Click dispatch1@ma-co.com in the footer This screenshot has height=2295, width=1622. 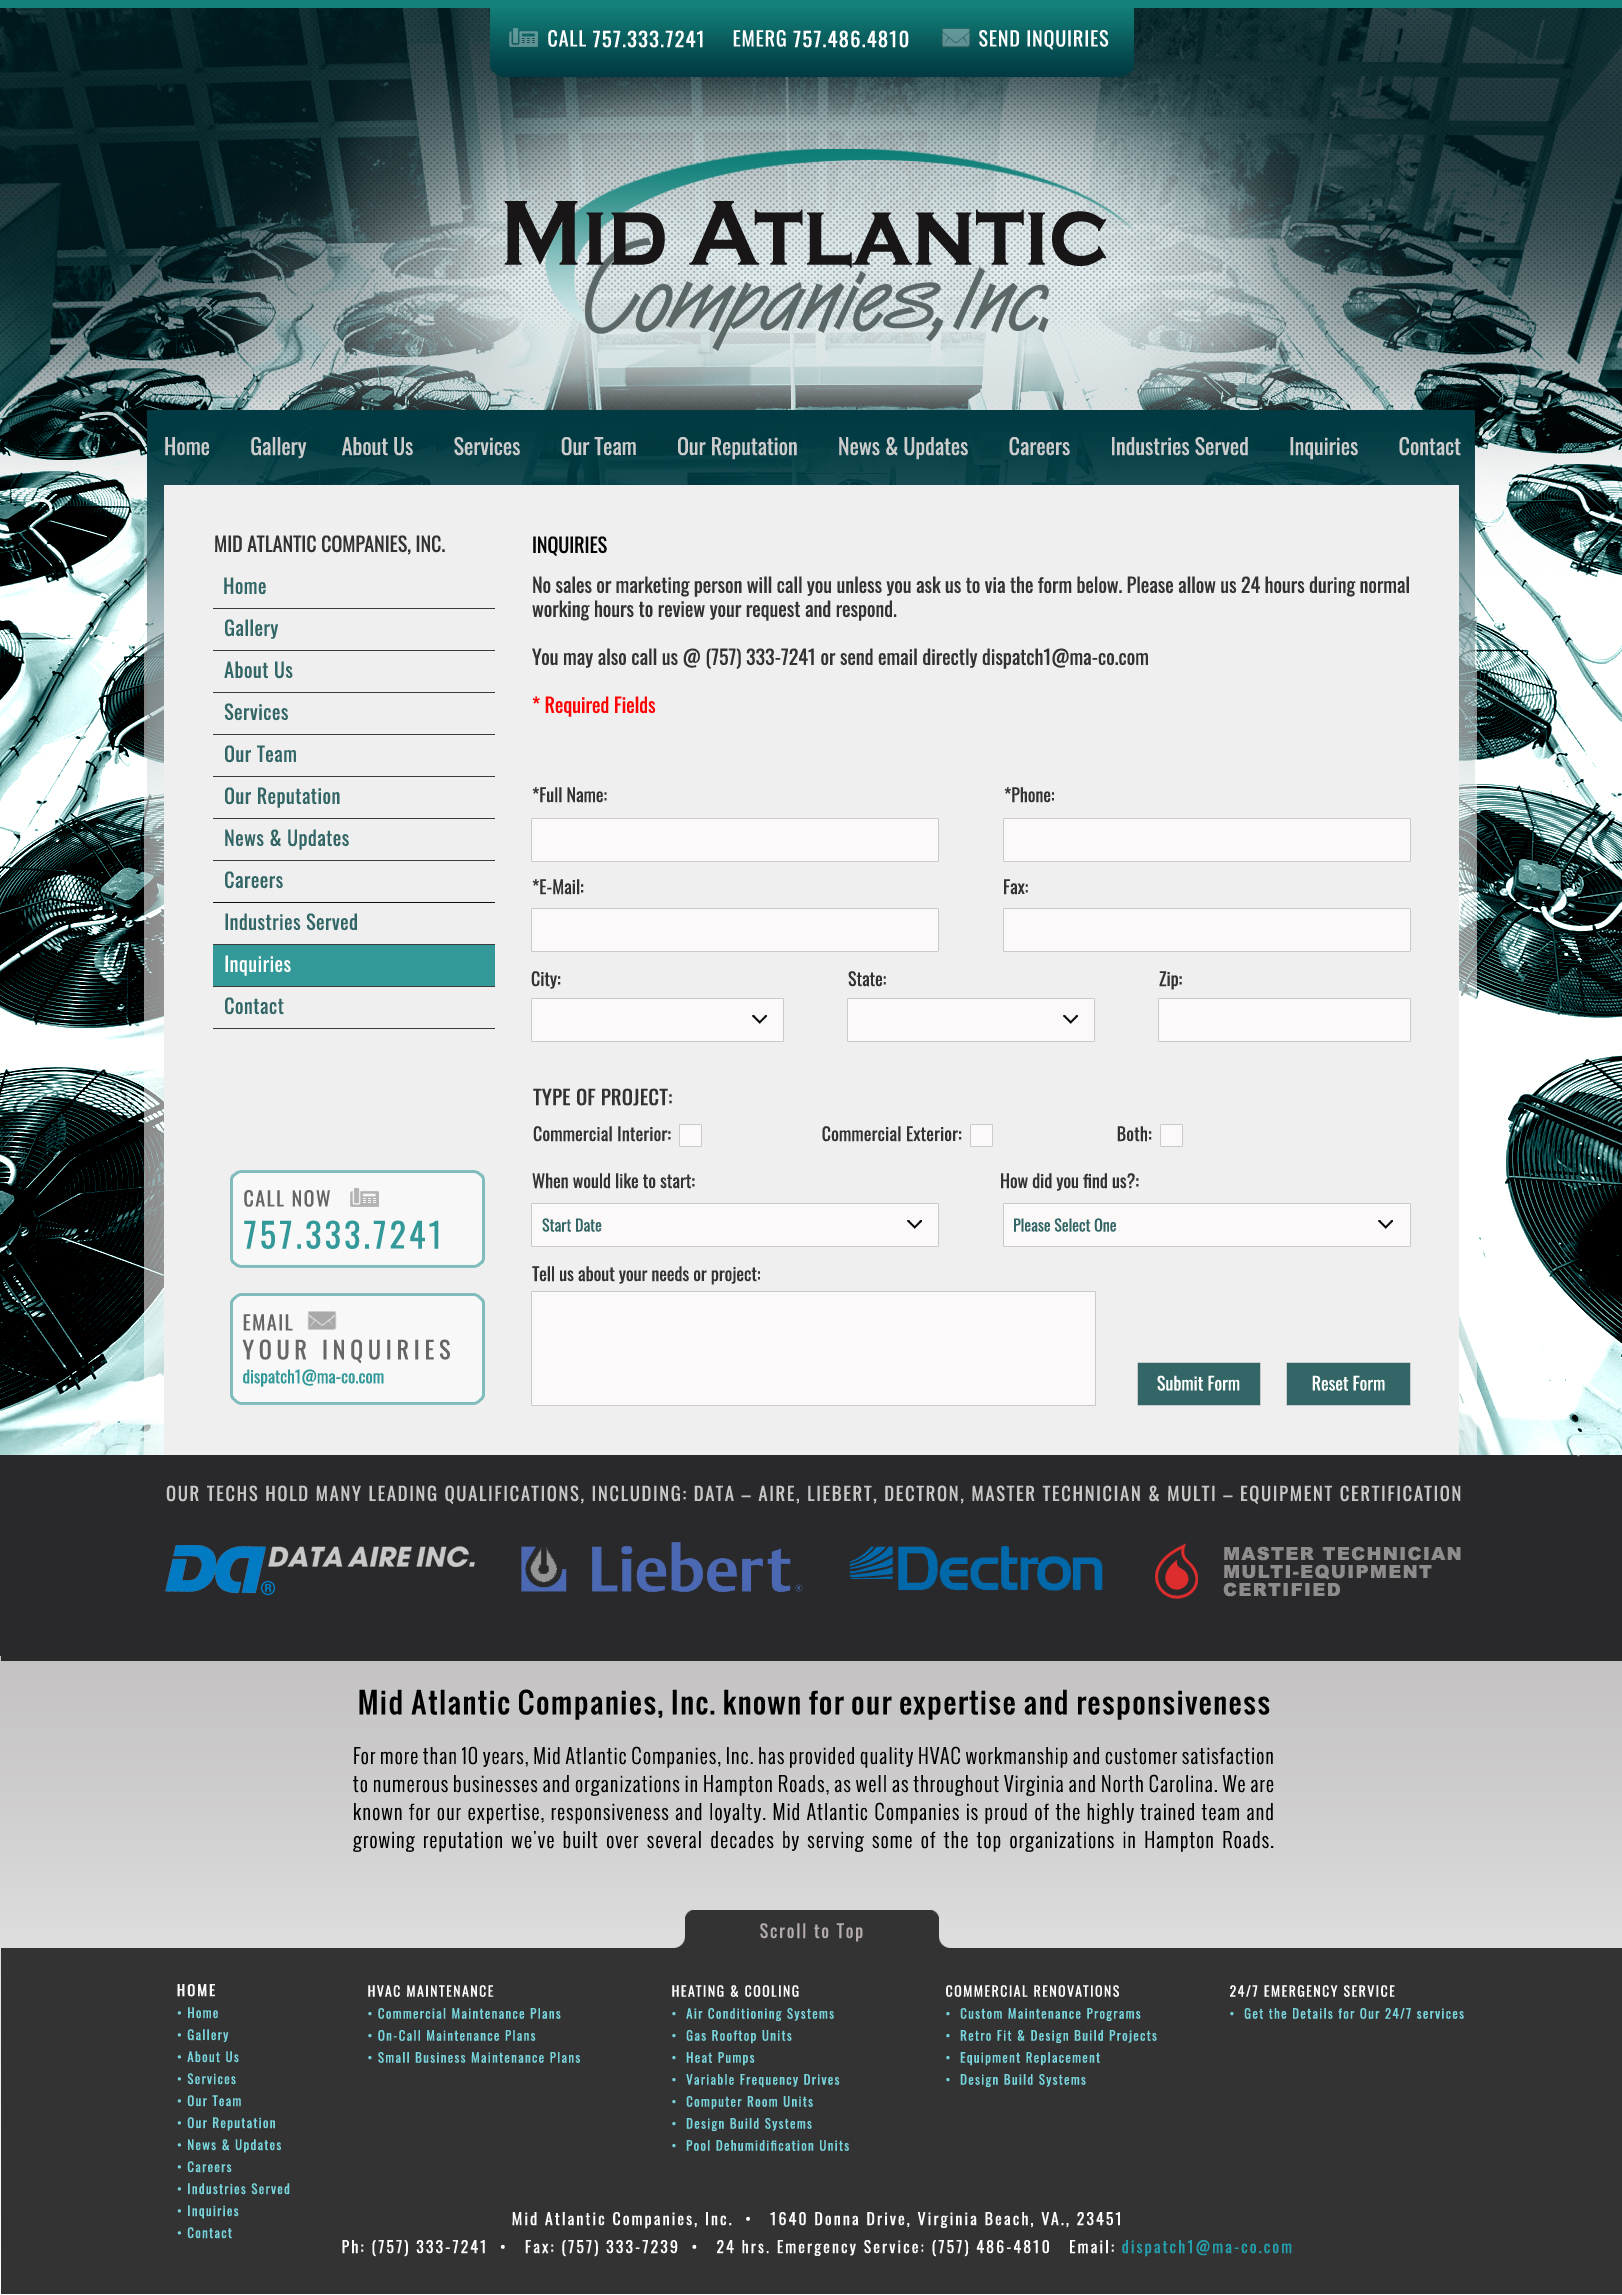[x=1207, y=2247]
